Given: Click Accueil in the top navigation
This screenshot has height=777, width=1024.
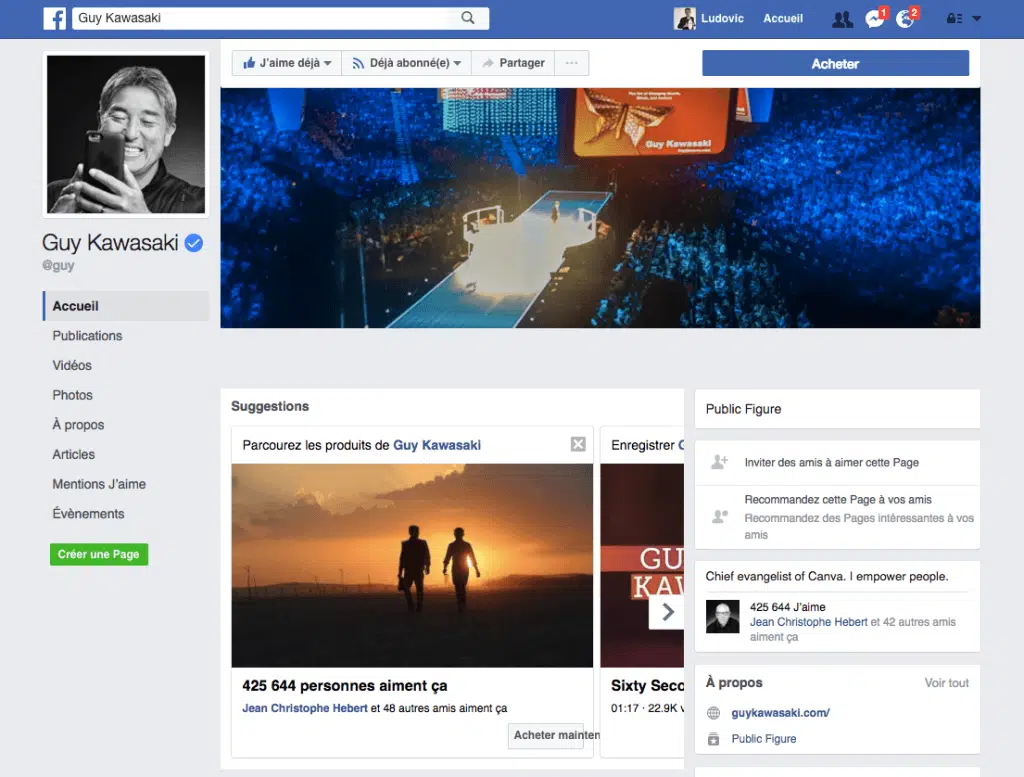Looking at the screenshot, I should (783, 18).
